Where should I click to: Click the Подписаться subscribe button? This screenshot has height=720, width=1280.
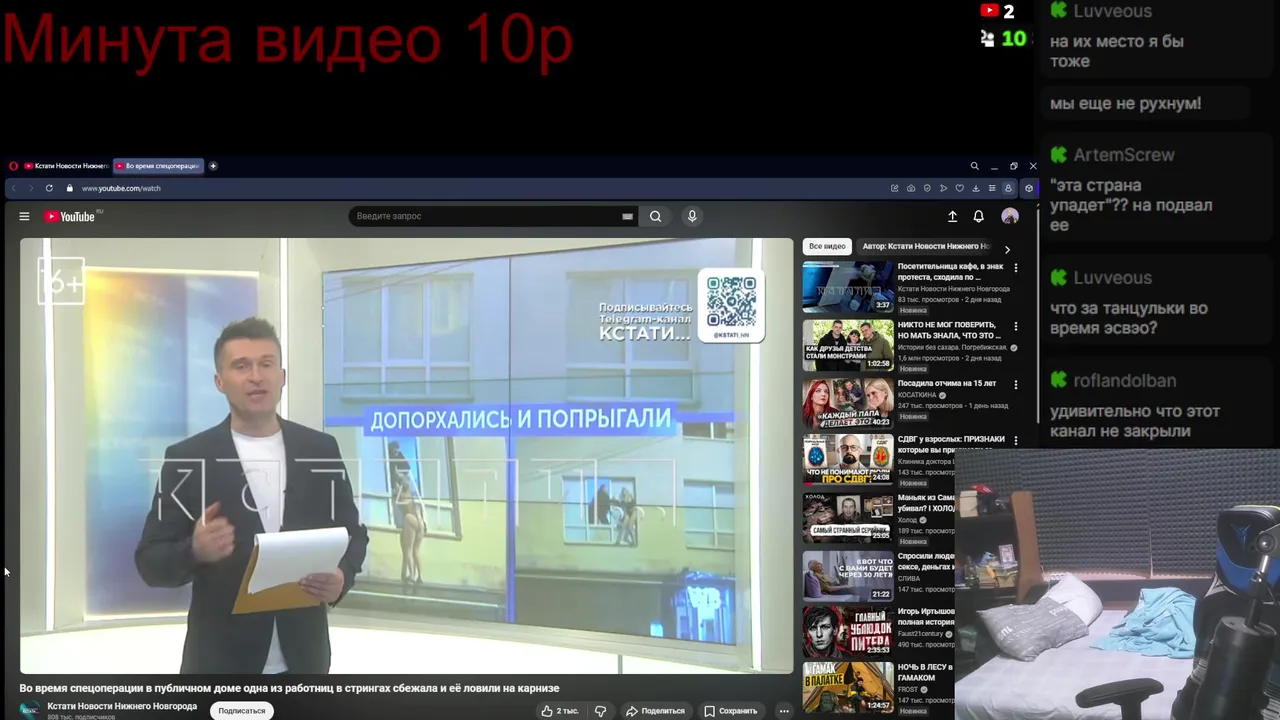coord(242,711)
